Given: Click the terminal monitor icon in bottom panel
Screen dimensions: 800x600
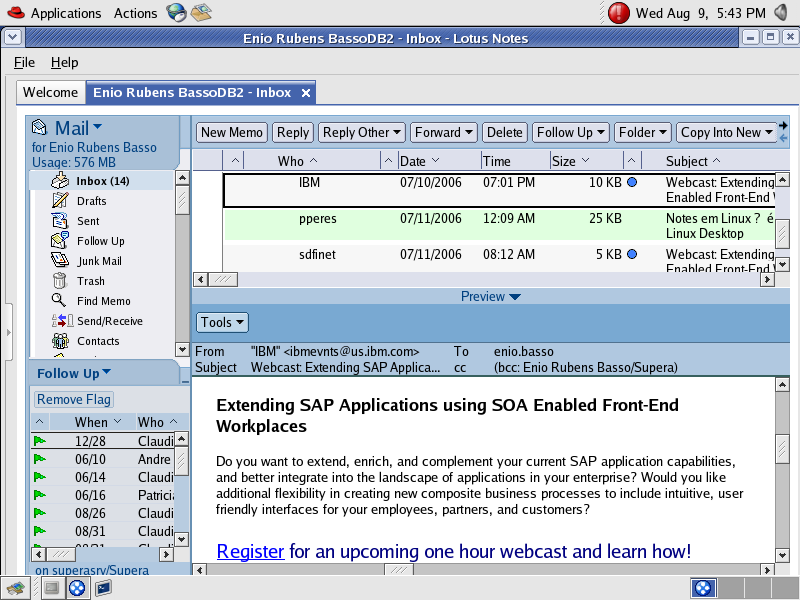Looking at the screenshot, I should point(103,588).
